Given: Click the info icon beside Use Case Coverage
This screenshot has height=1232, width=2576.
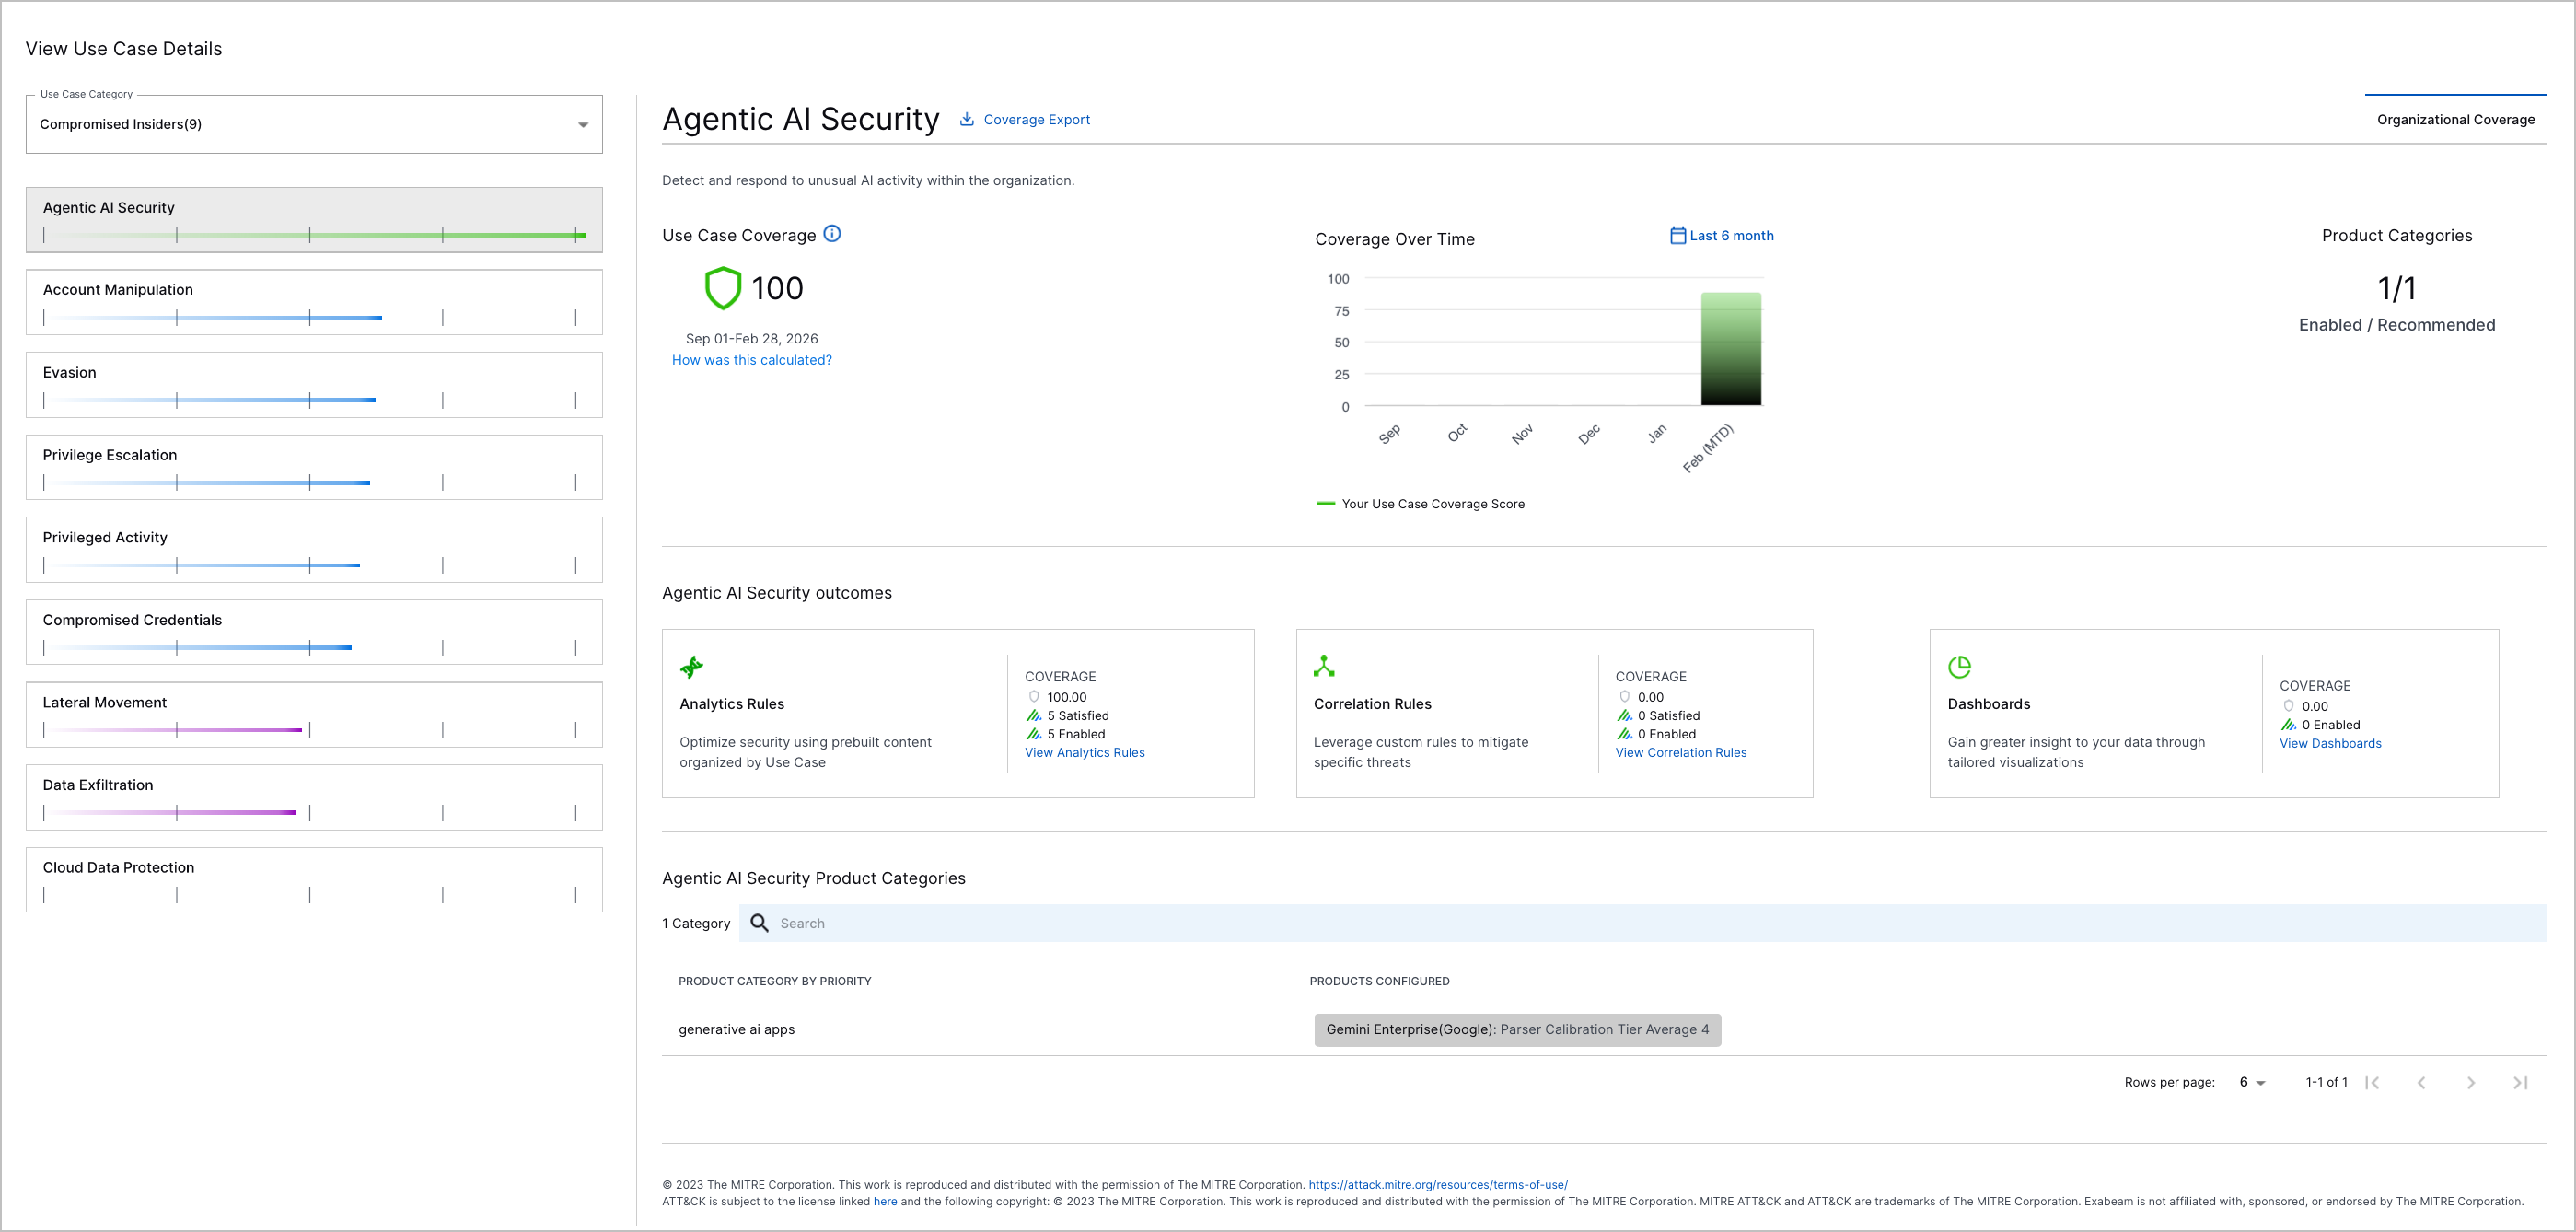Looking at the screenshot, I should (x=834, y=233).
